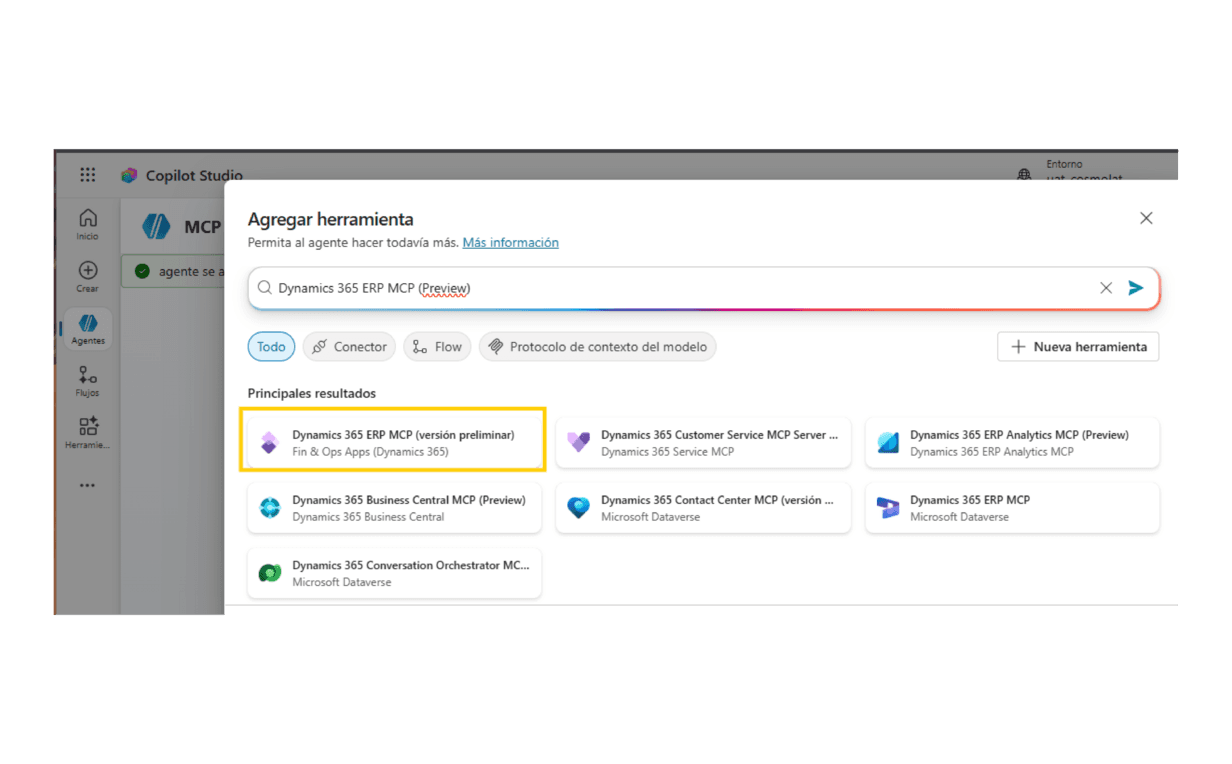
Task: Filter results by Flow
Action: [436, 347]
